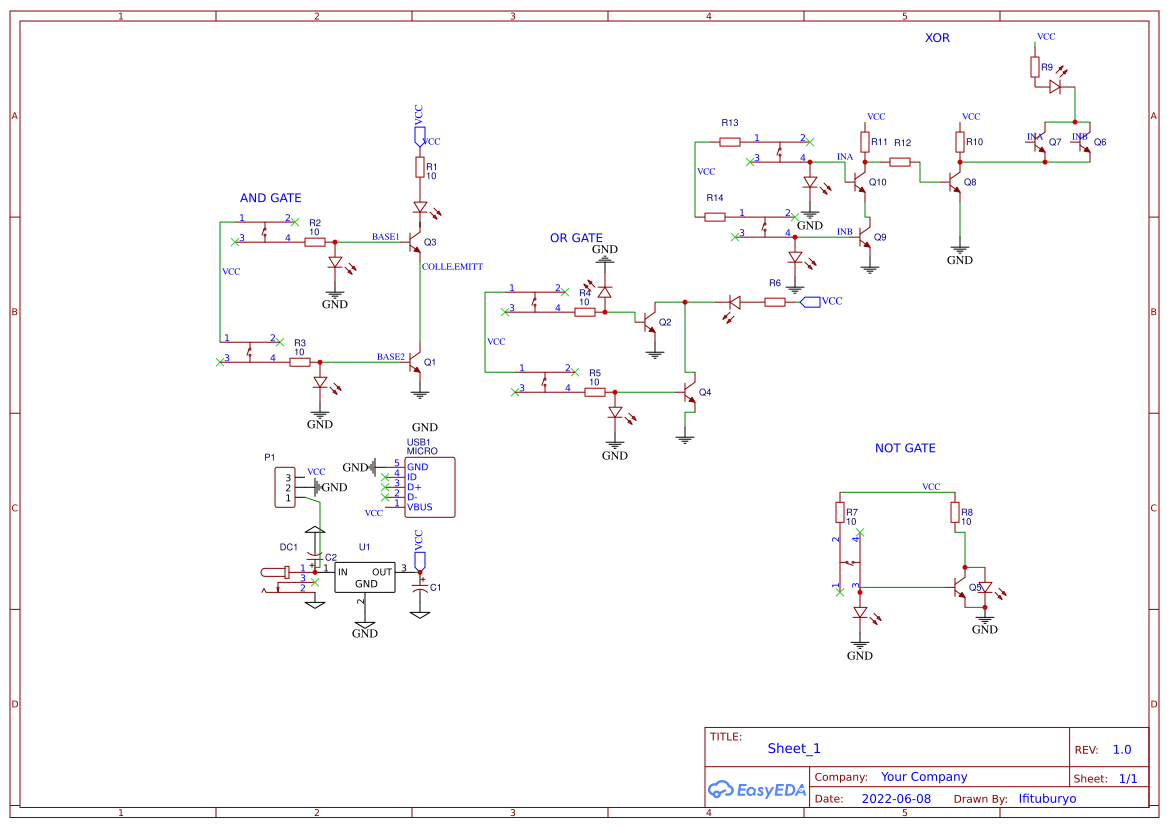This screenshot has width=1169, height=828.
Task: Select transistor Q4 symbol
Action: (690, 392)
